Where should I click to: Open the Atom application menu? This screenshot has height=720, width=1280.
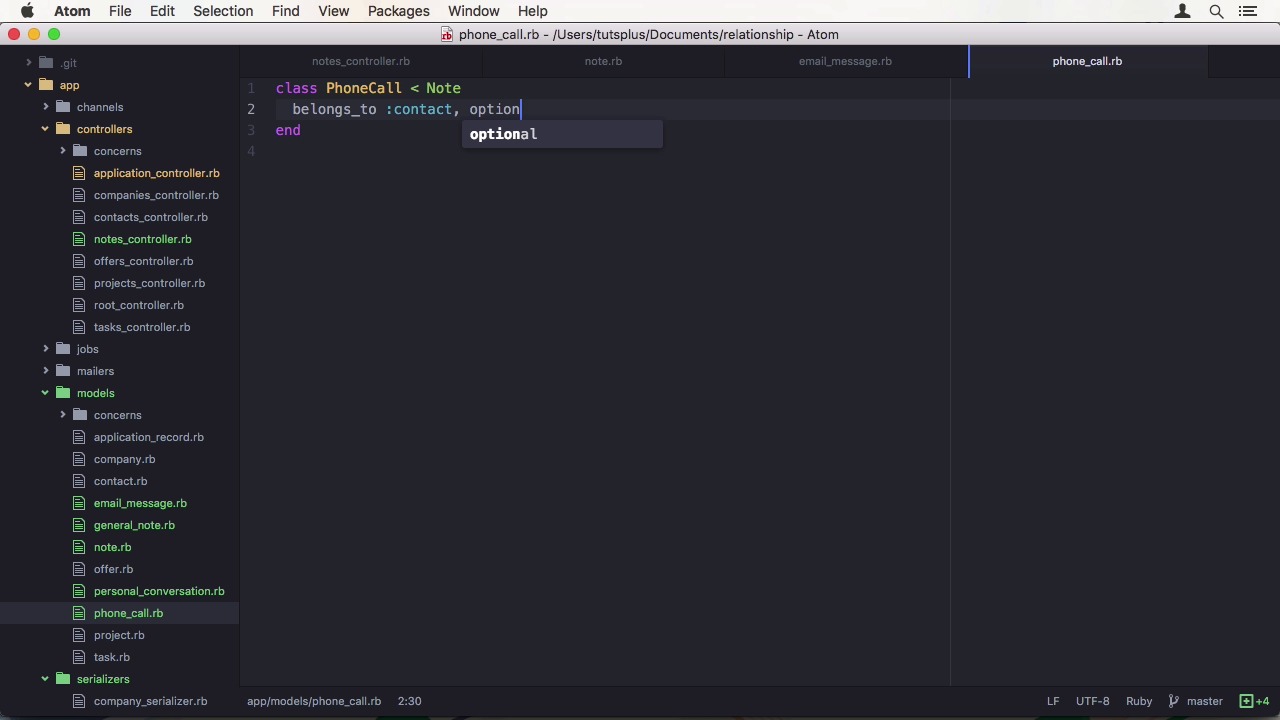point(72,11)
